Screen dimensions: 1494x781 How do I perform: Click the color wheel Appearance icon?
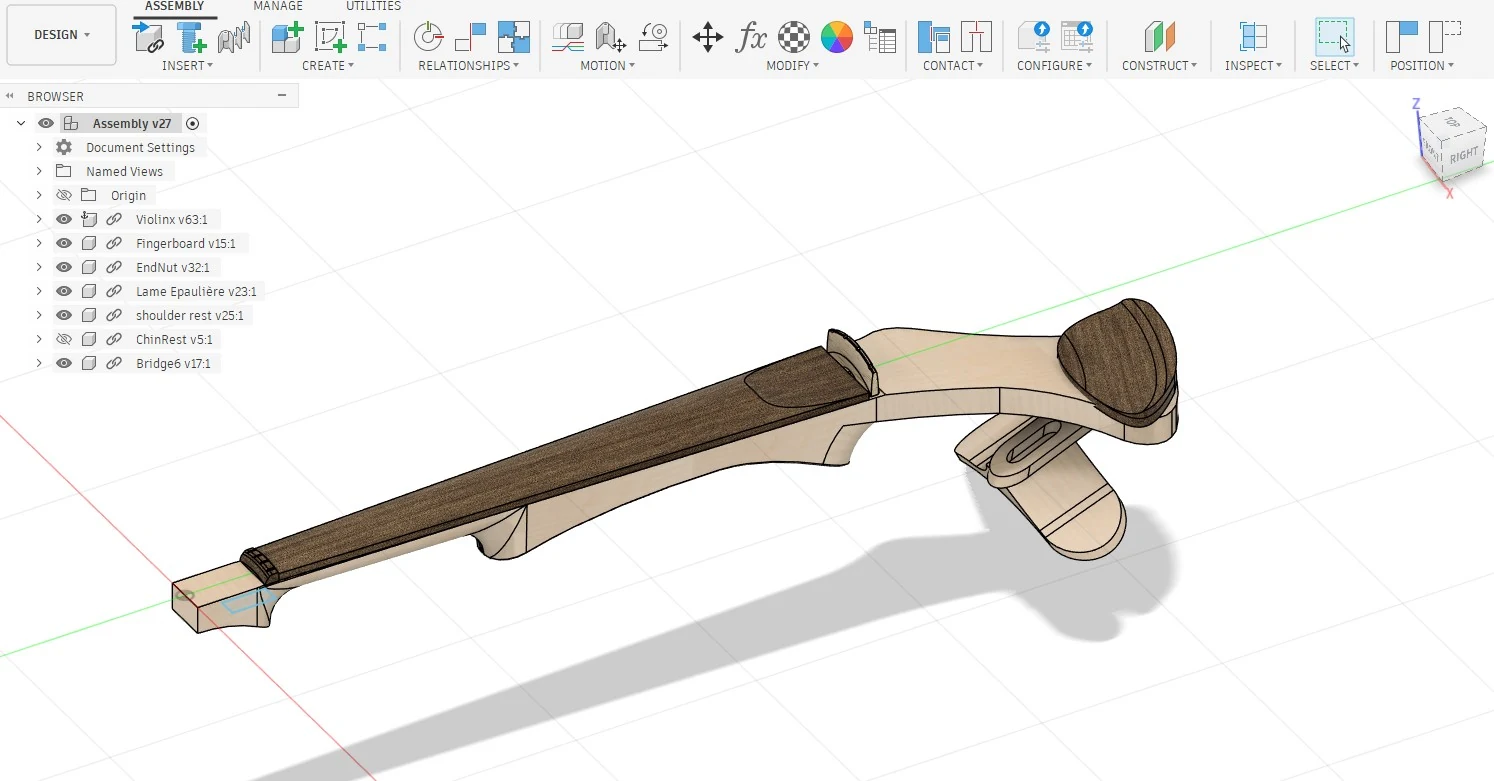point(837,37)
